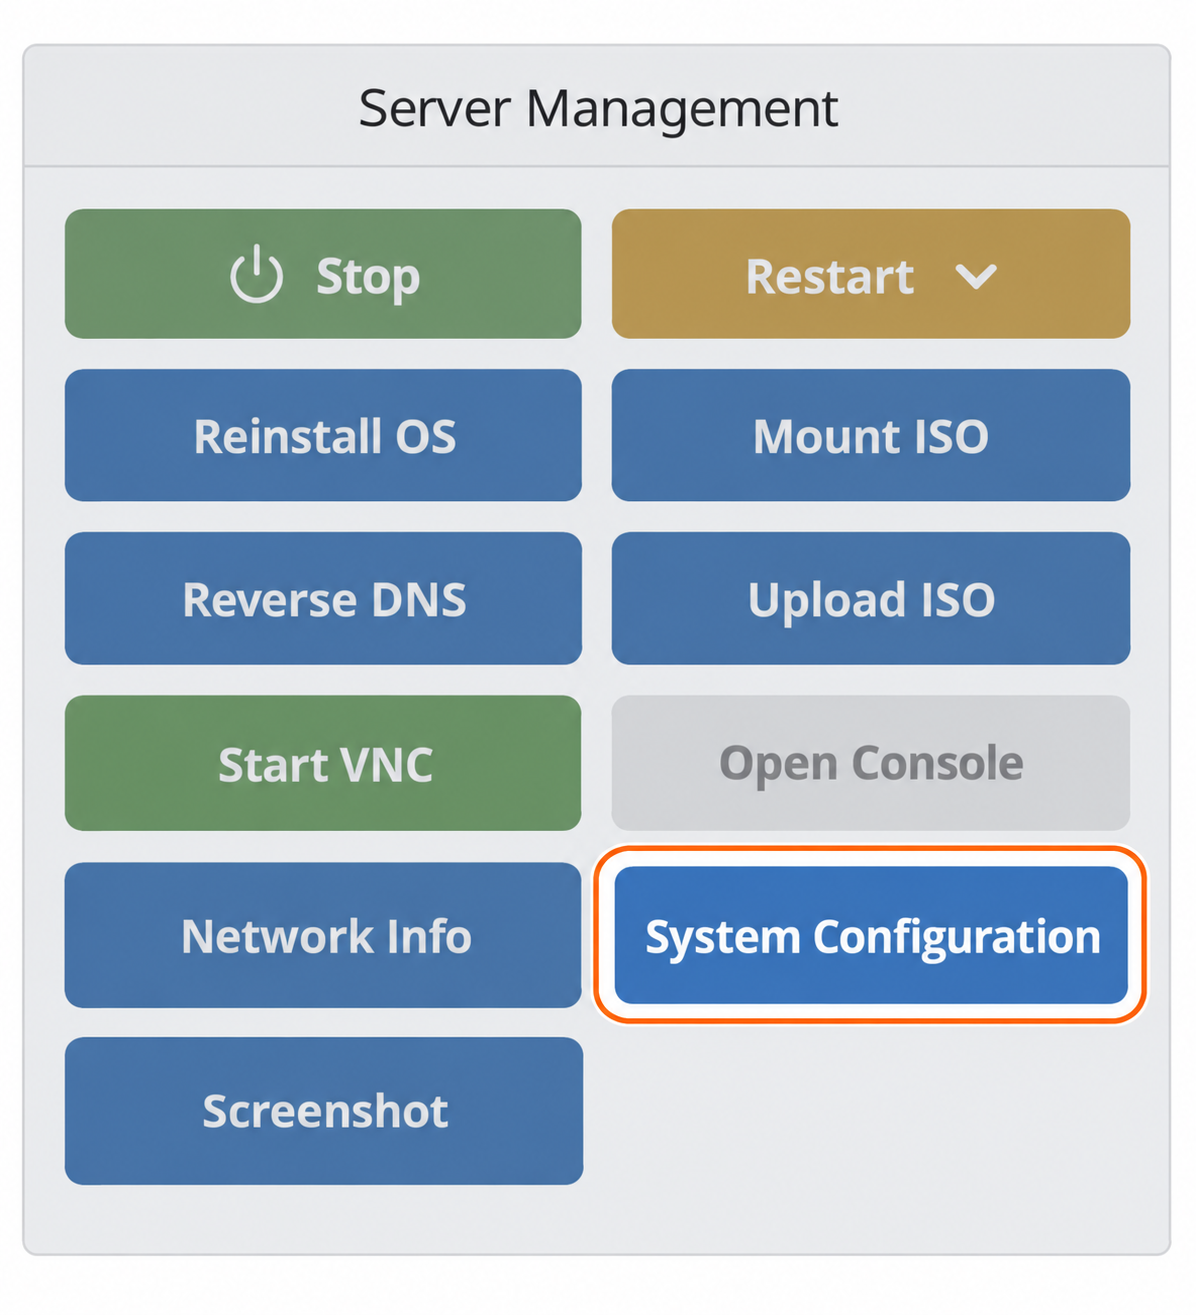Screen dimensions: 1196x1315
Task: Choose the Upload ISO button
Action: [871, 598]
